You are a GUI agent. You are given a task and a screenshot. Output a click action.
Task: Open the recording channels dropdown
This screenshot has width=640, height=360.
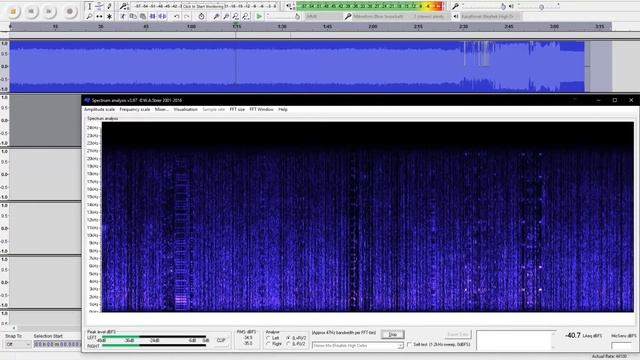(x=430, y=16)
